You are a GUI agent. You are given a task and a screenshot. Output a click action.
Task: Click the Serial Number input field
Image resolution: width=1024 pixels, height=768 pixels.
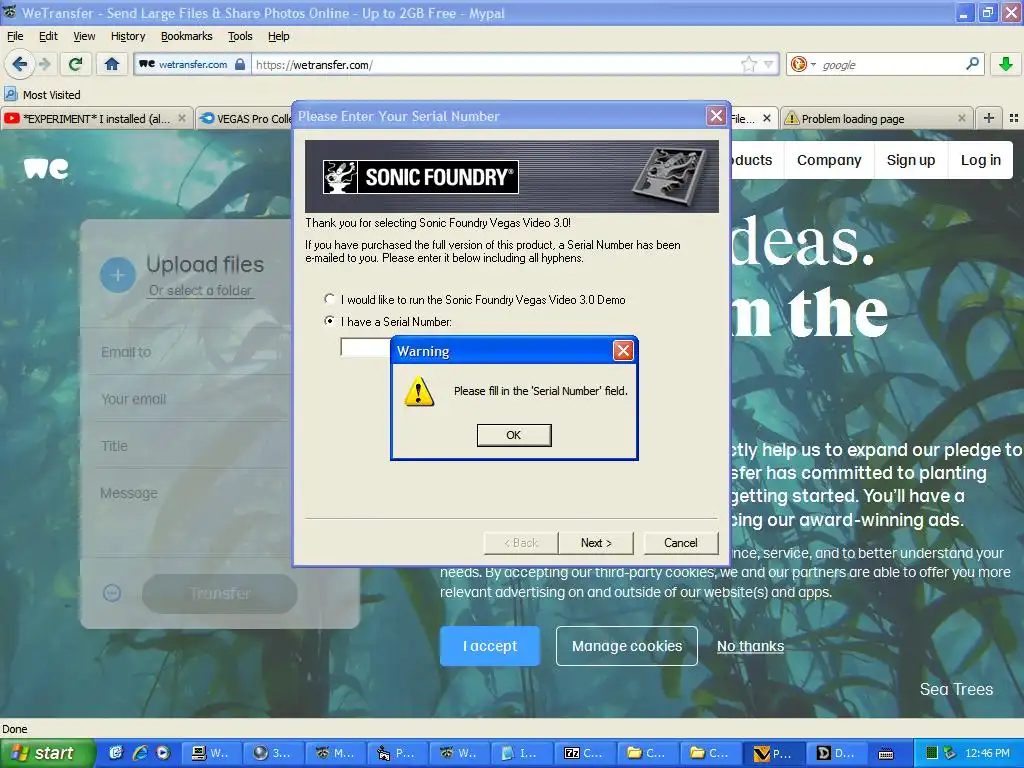[x=366, y=347]
